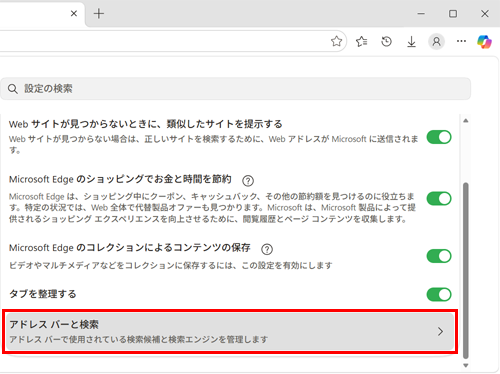Screen dimensions: 500x374
Task: Open the profile account icon
Action: pos(436,42)
